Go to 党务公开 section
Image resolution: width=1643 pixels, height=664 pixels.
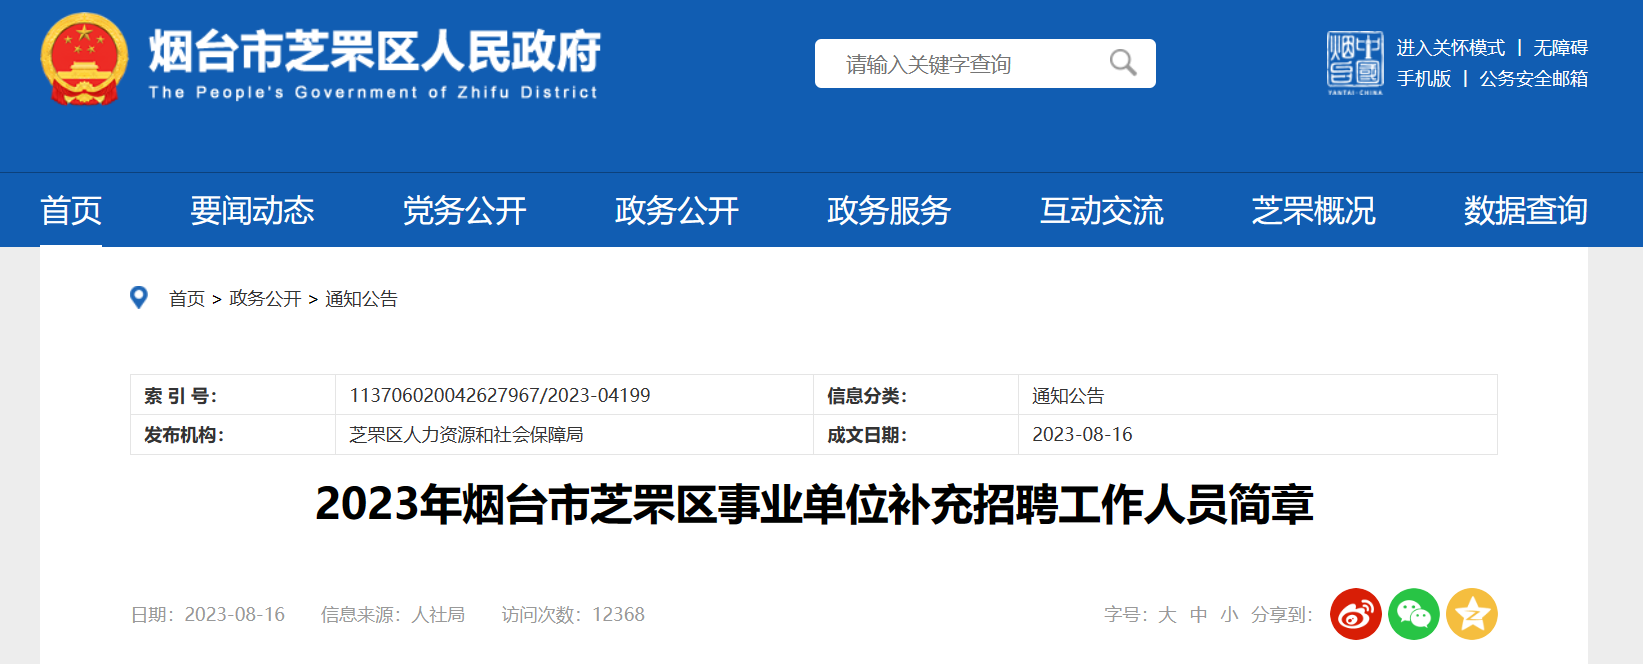coord(464,211)
